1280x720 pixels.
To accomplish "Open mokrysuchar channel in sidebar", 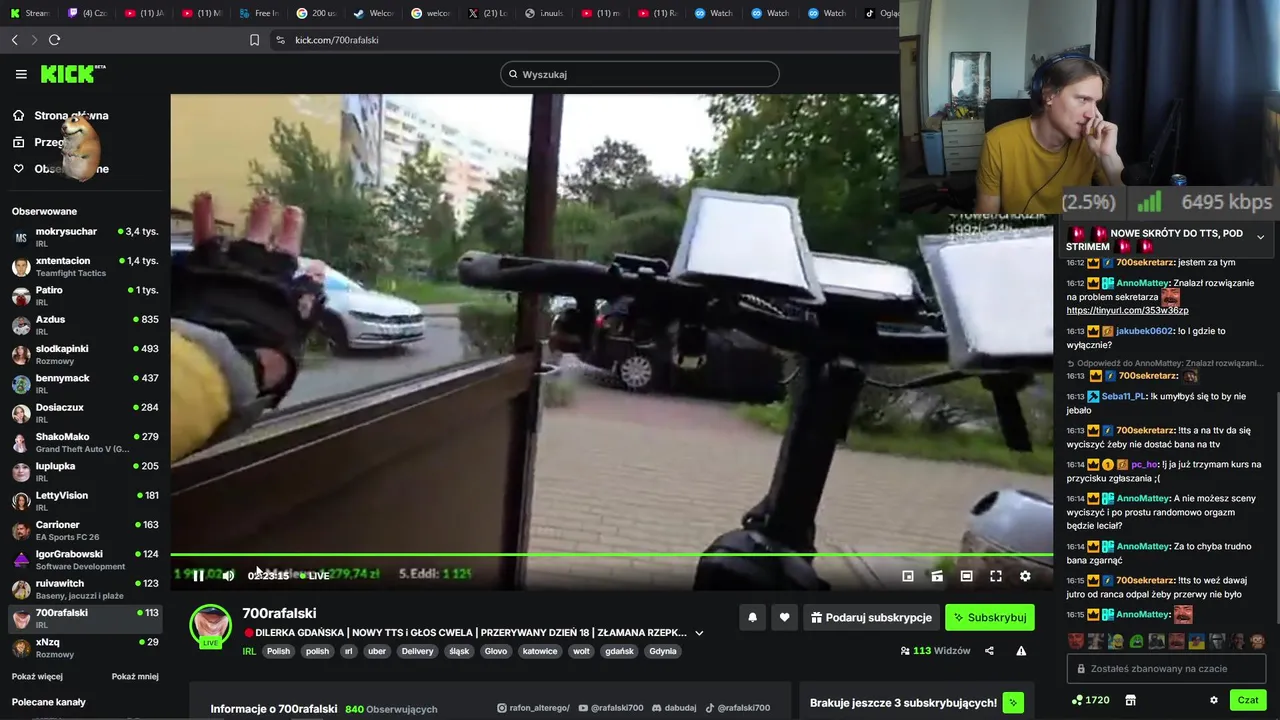I will click(84, 237).
